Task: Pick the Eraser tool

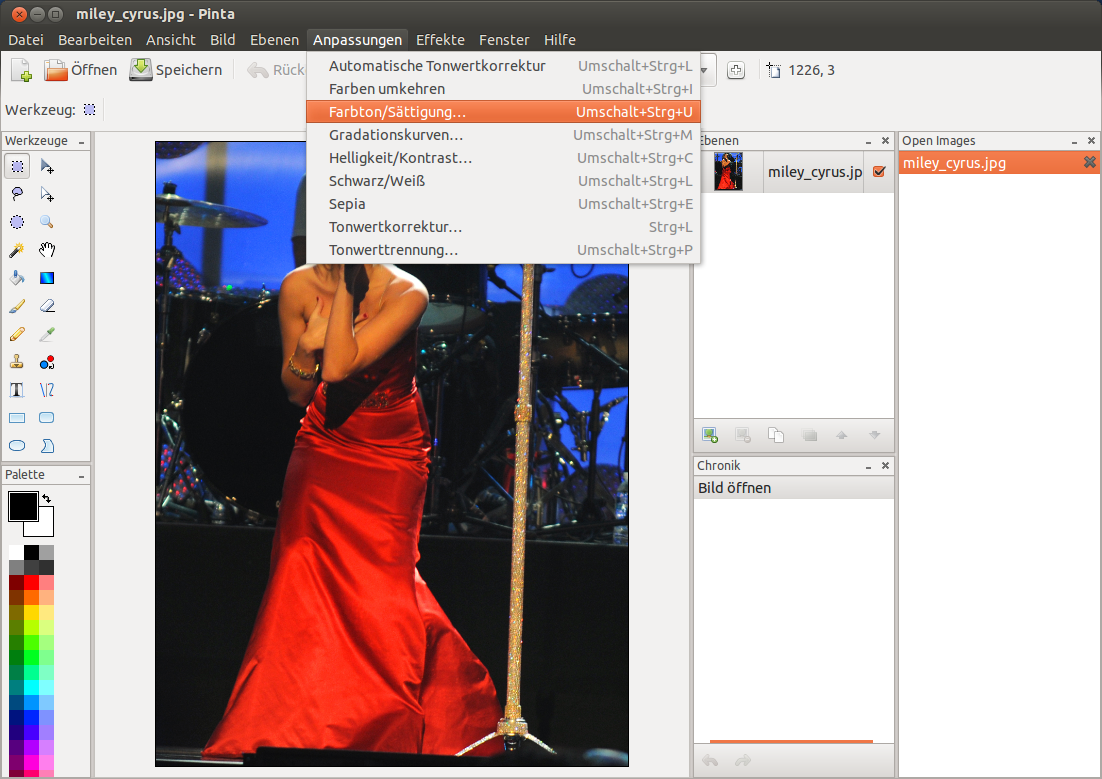Action: coord(47,306)
